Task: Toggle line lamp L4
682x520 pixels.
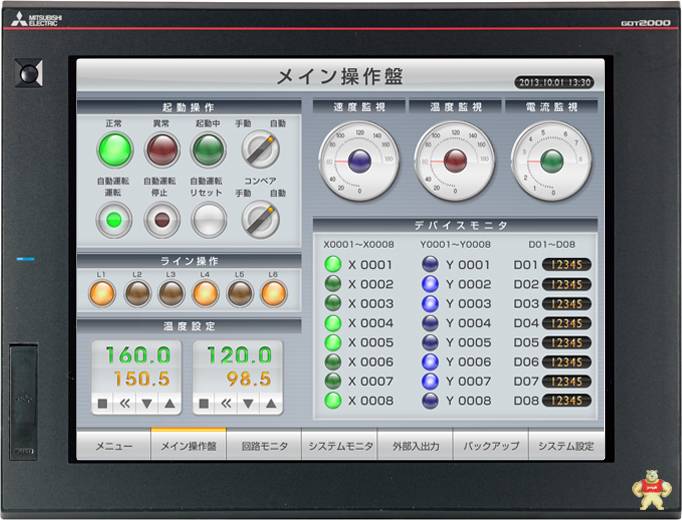Action: point(205,293)
